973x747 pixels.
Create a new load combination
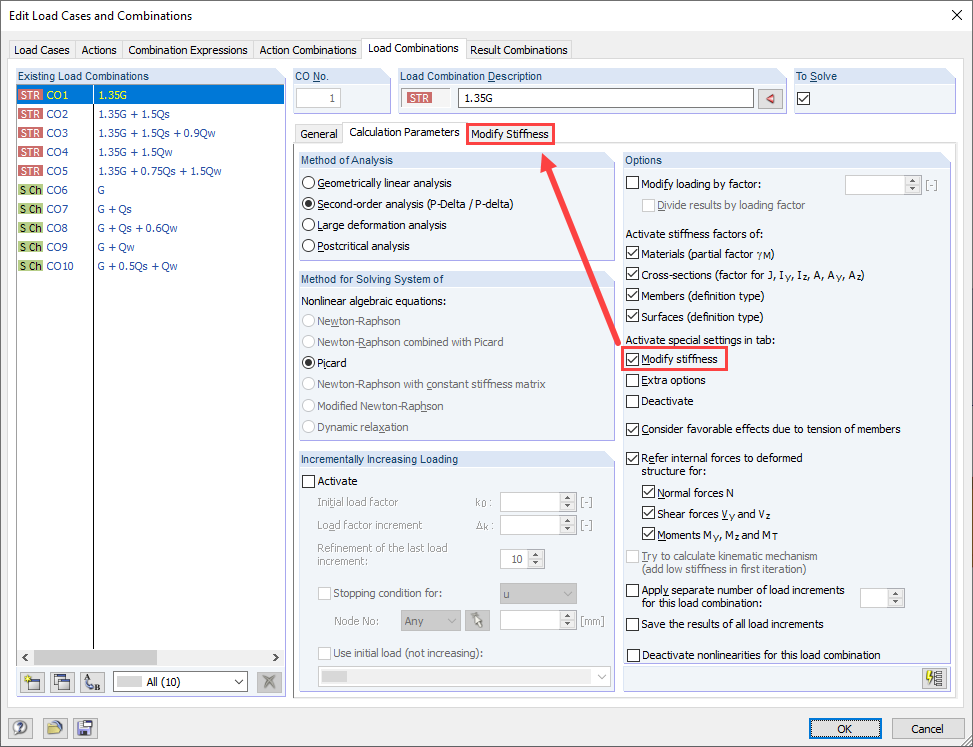point(32,681)
